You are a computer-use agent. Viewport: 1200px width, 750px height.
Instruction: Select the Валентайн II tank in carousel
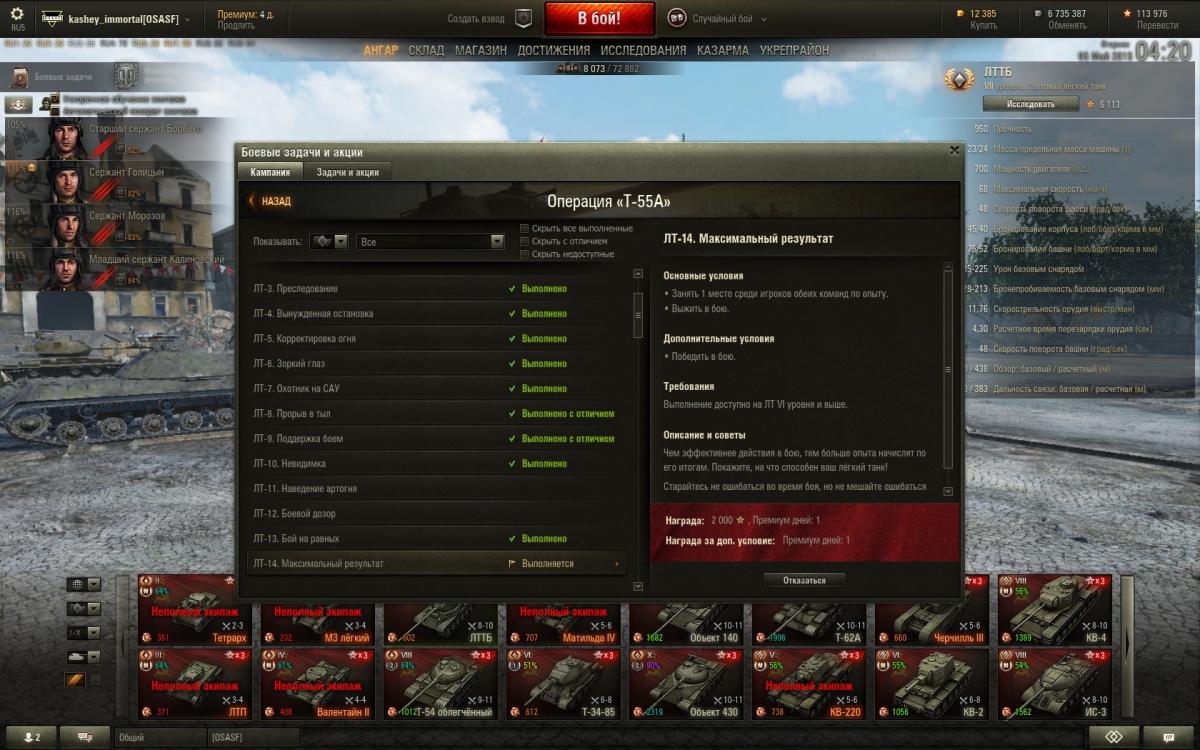[317, 684]
